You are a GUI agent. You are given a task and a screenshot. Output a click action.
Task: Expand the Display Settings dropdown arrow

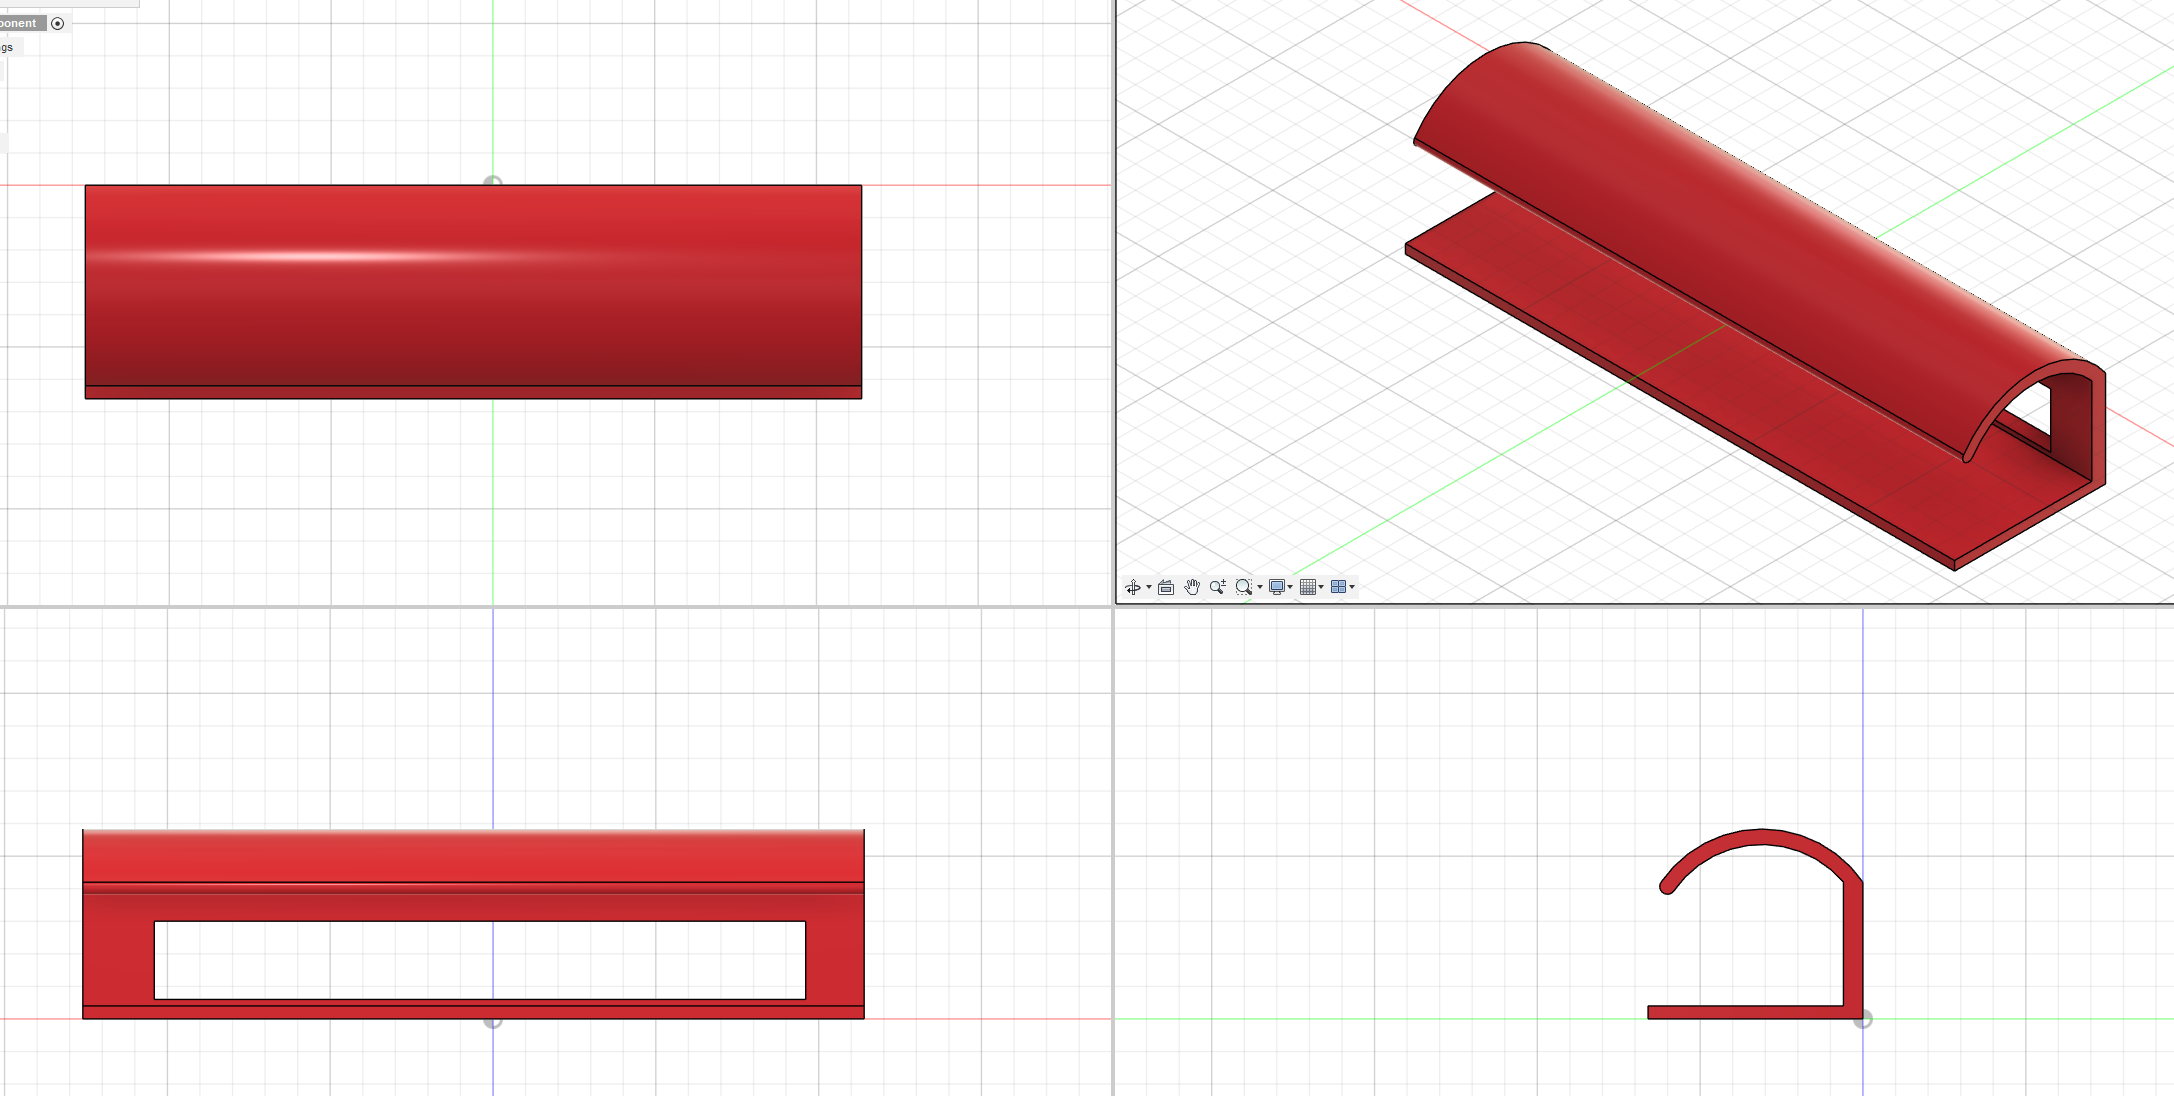(1290, 587)
